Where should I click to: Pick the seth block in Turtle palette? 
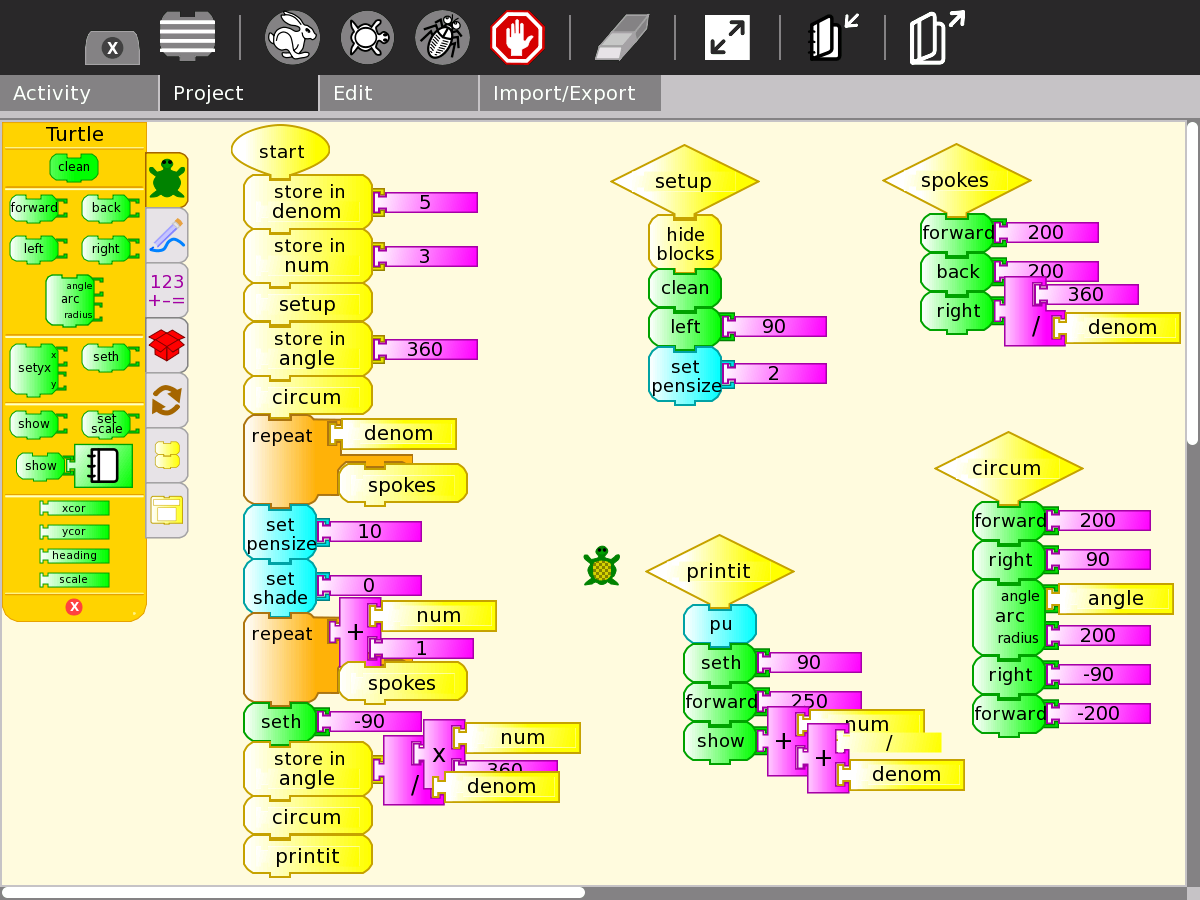click(x=106, y=357)
